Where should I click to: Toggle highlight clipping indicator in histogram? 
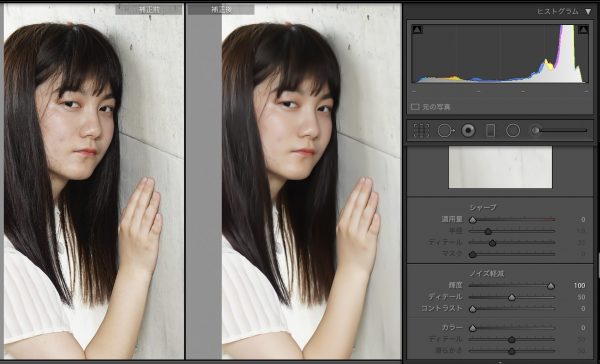583,29
